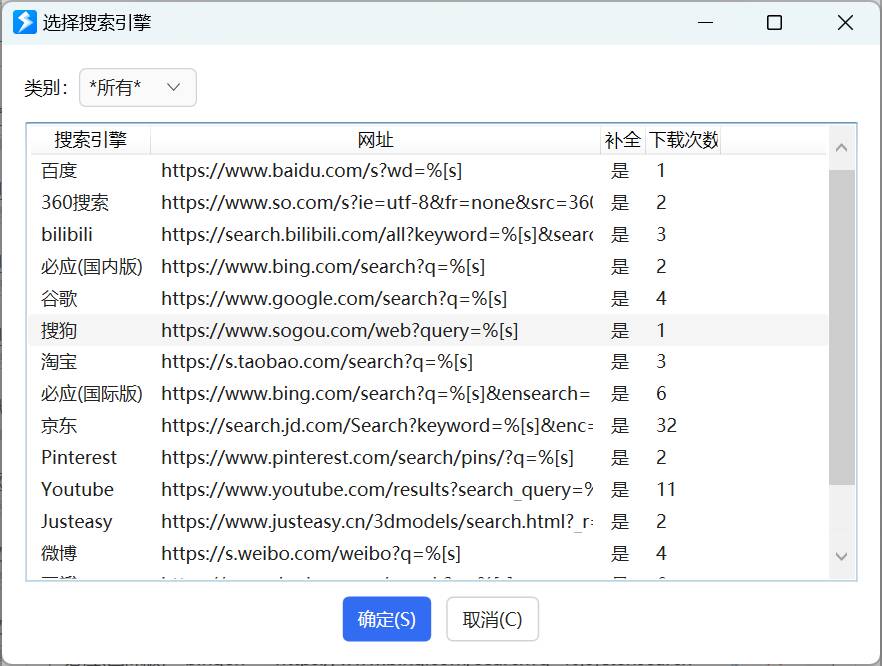
Task: Click the bing.com/search?q=%[s]&ensearch URL cell
Action: [x=376, y=394]
